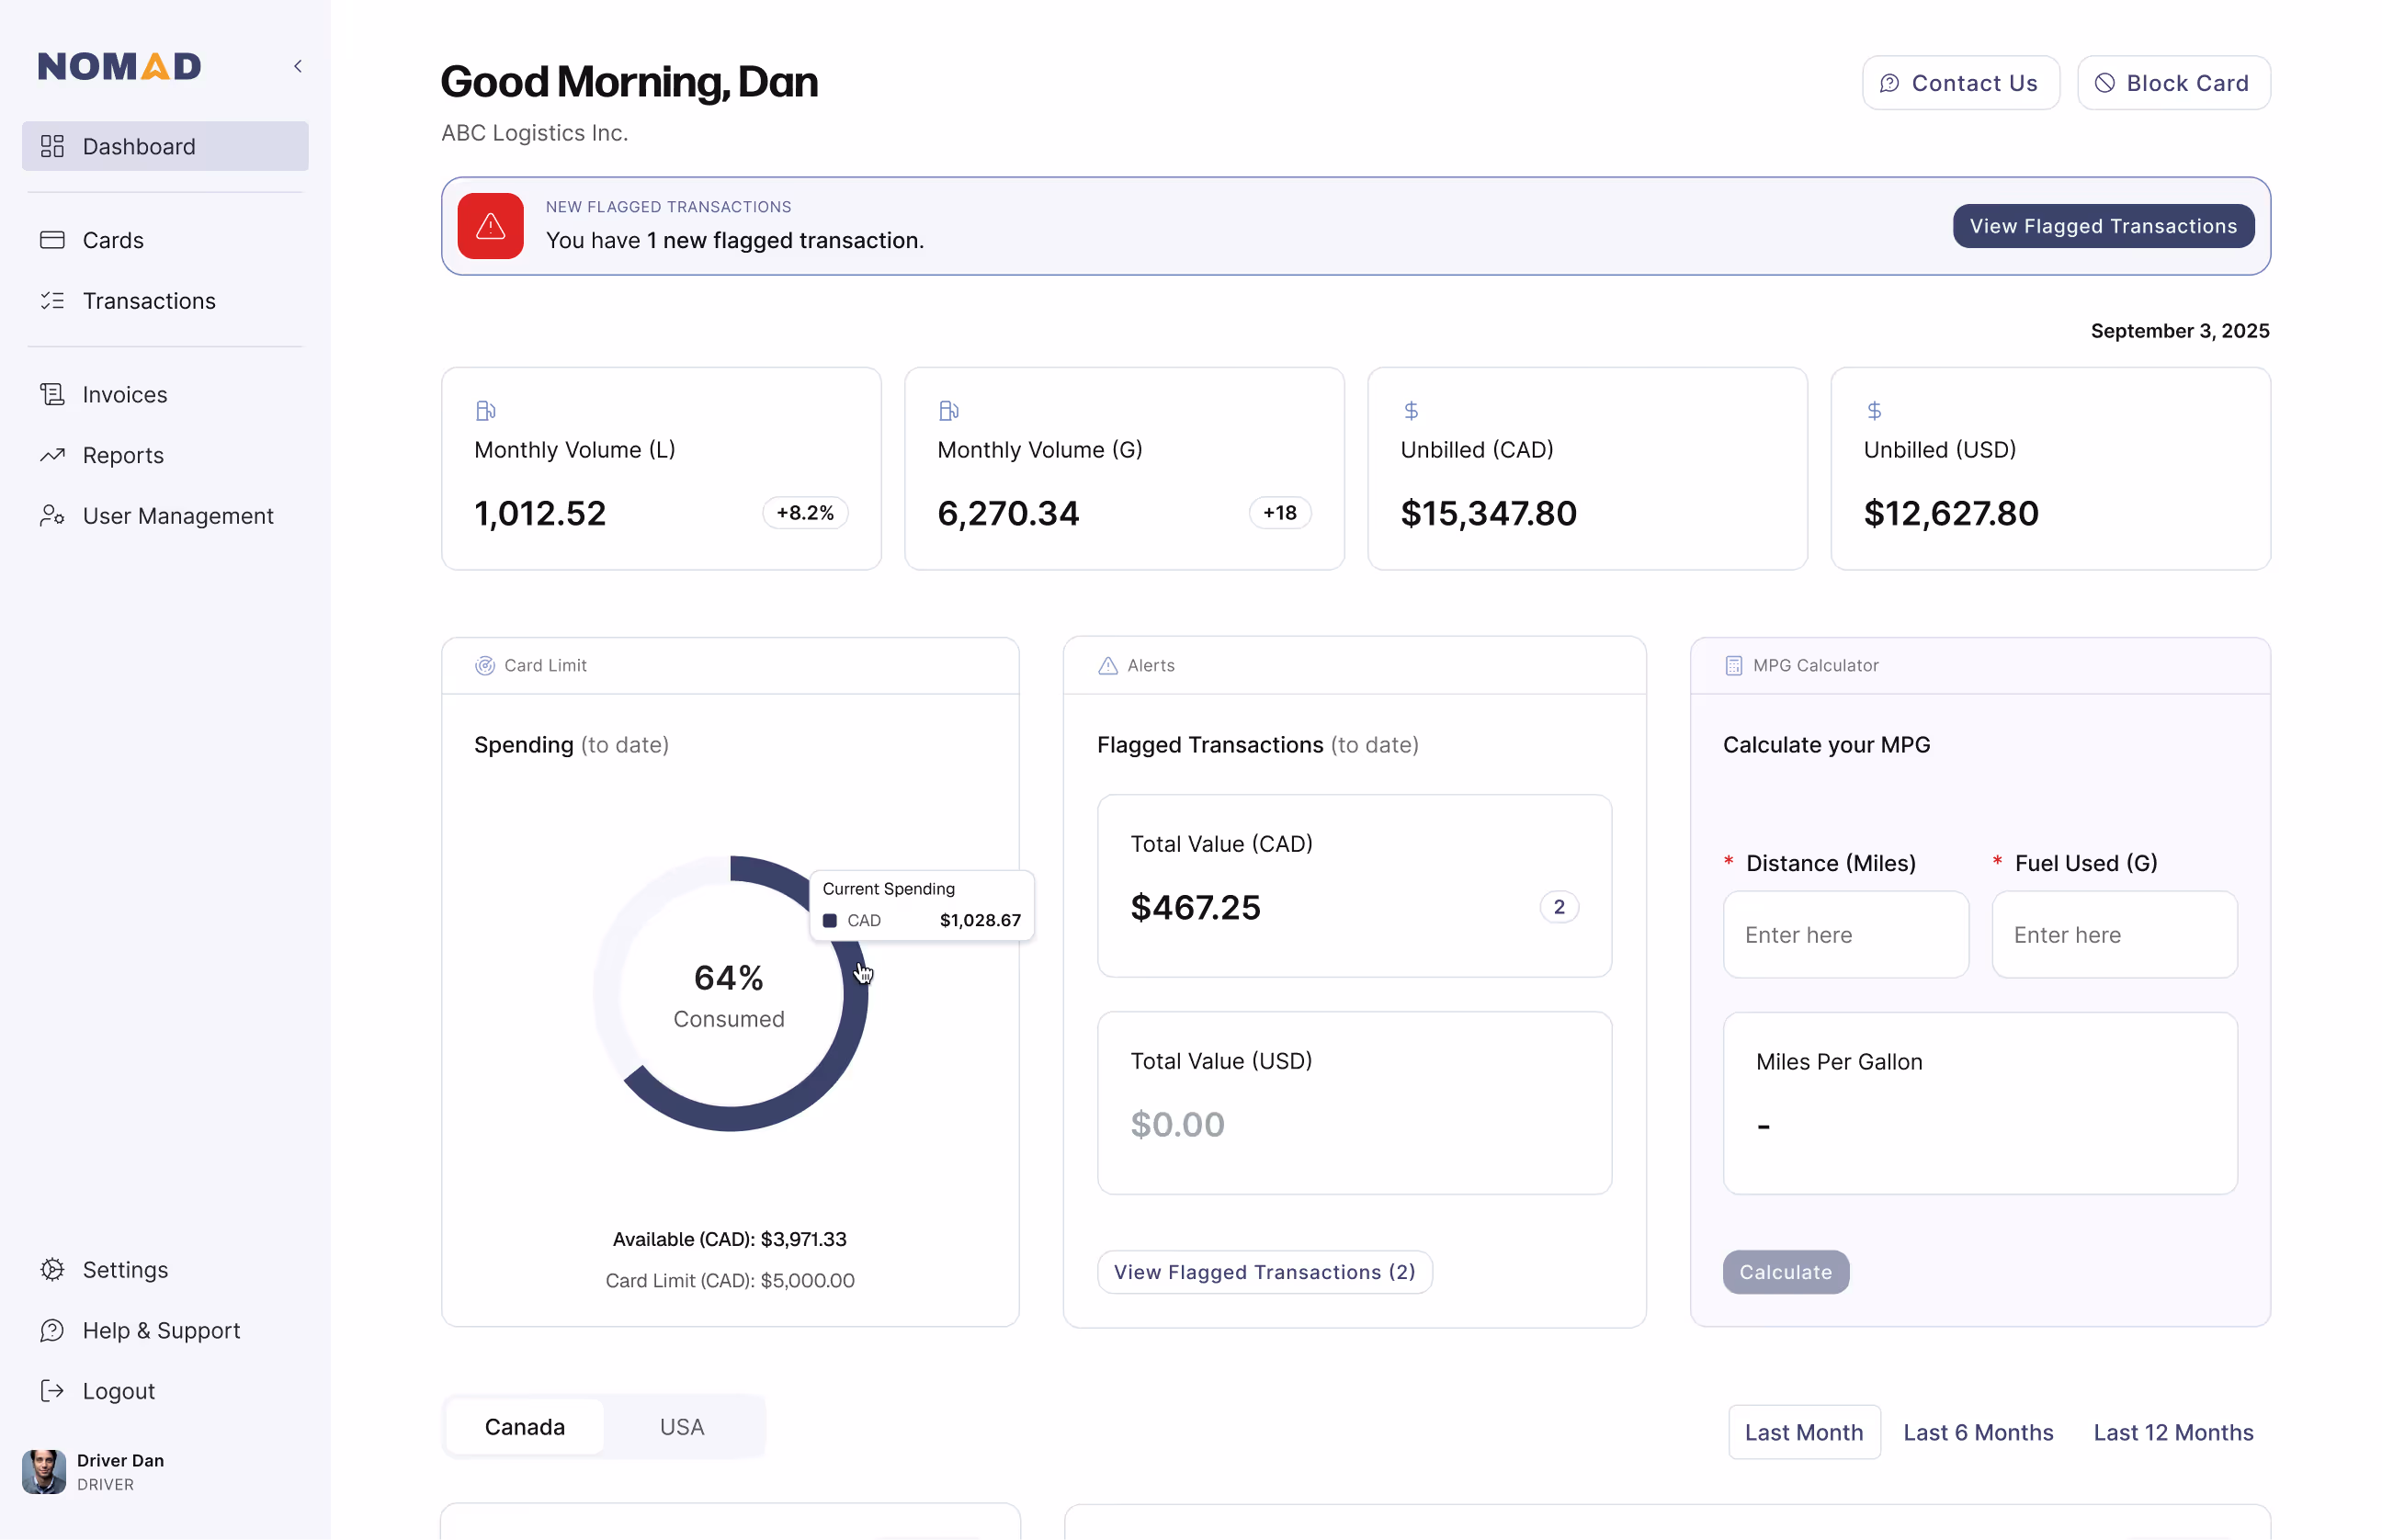Click the Distance (Miles) input field
The height and width of the screenshot is (1540, 2382).
[x=1845, y=935]
